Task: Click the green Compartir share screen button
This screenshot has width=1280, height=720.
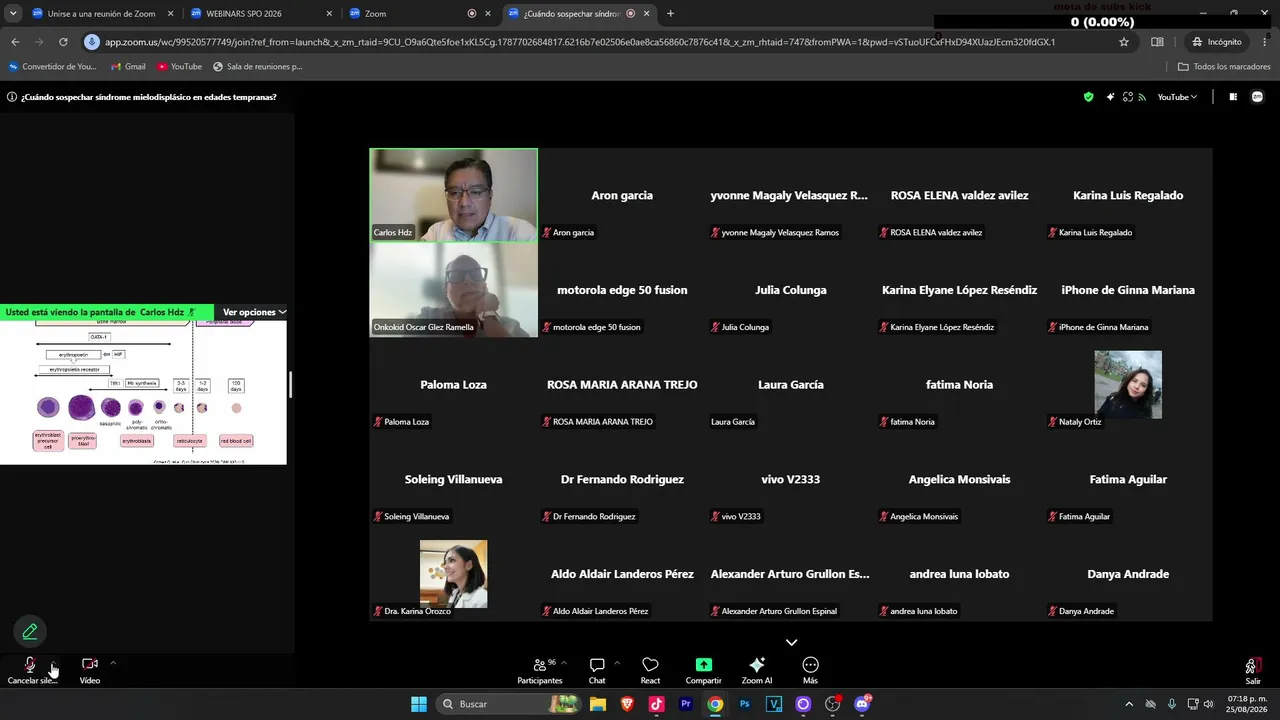Action: tap(703, 670)
